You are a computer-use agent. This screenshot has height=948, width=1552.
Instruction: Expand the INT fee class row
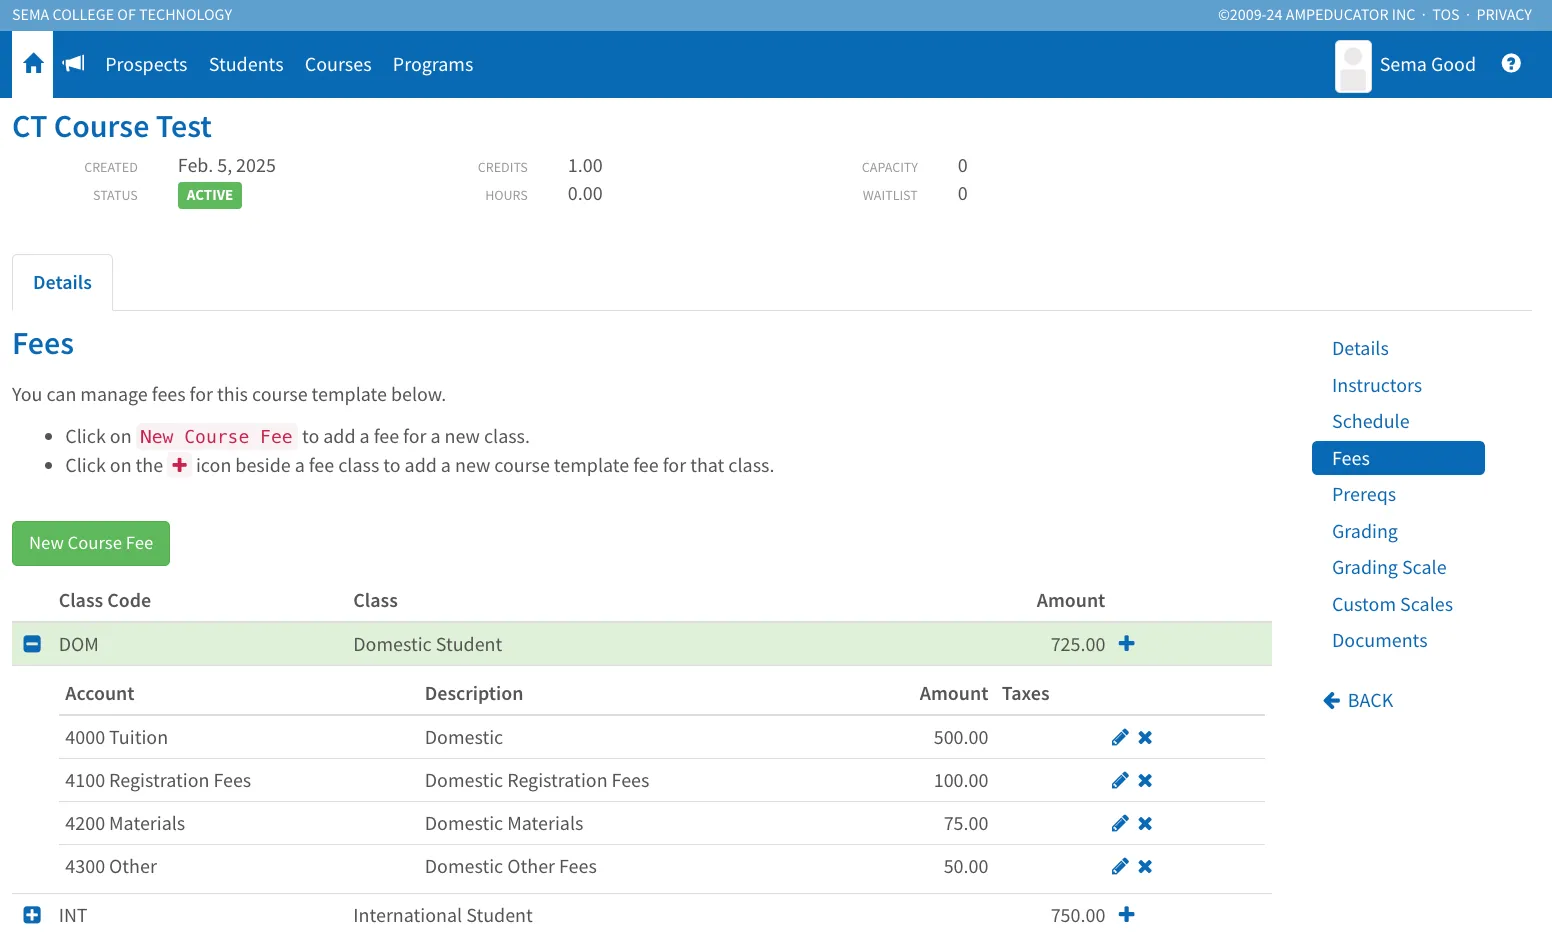click(x=32, y=915)
